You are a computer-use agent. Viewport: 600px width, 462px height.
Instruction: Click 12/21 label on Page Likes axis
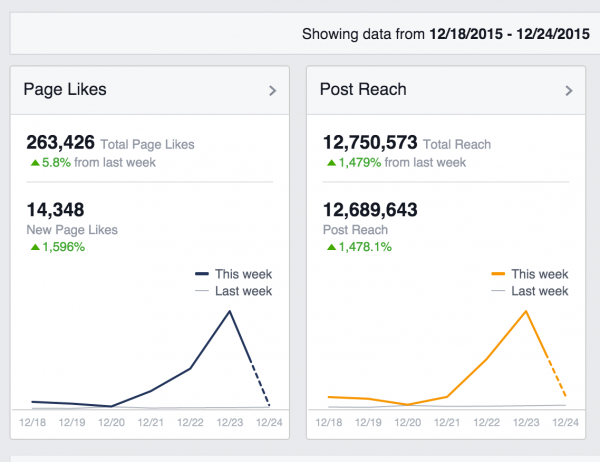150,423
